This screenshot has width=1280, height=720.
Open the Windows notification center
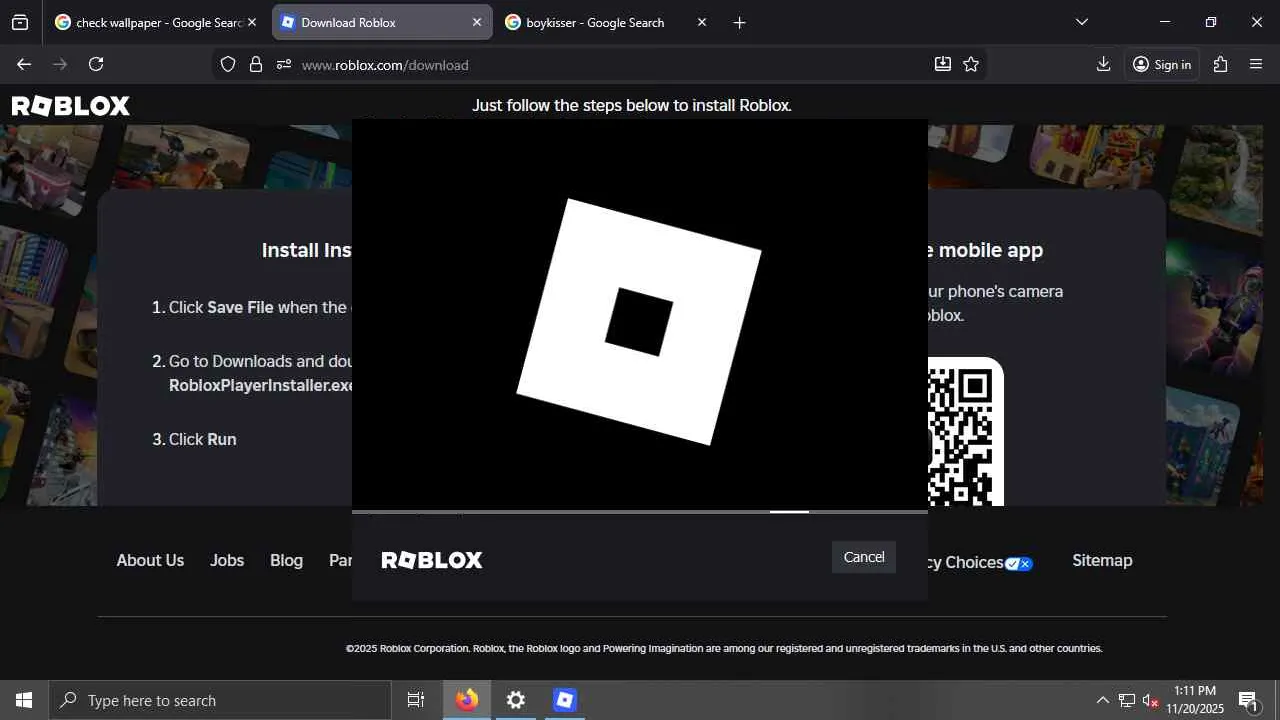[x=1248, y=700]
